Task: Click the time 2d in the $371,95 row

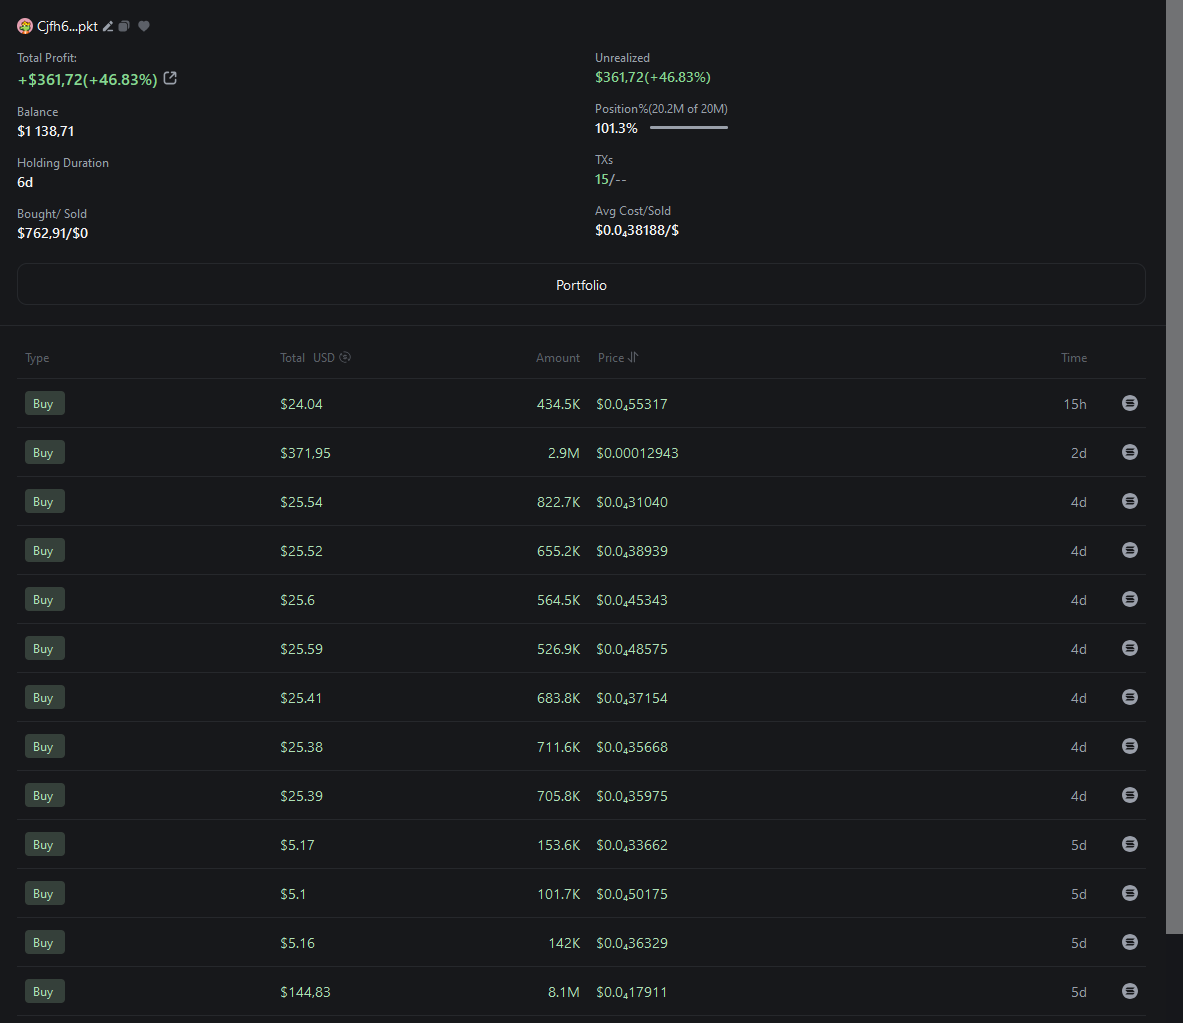Action: 1079,453
